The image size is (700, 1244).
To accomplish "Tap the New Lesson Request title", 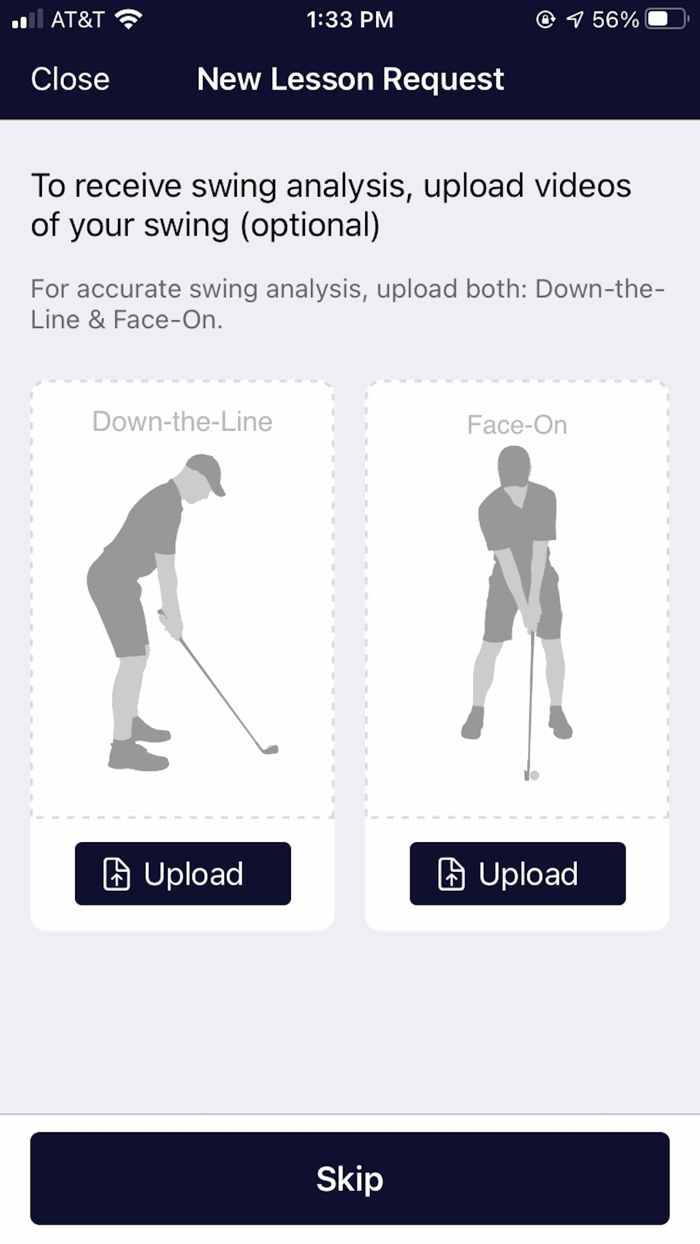I will (x=350, y=80).
